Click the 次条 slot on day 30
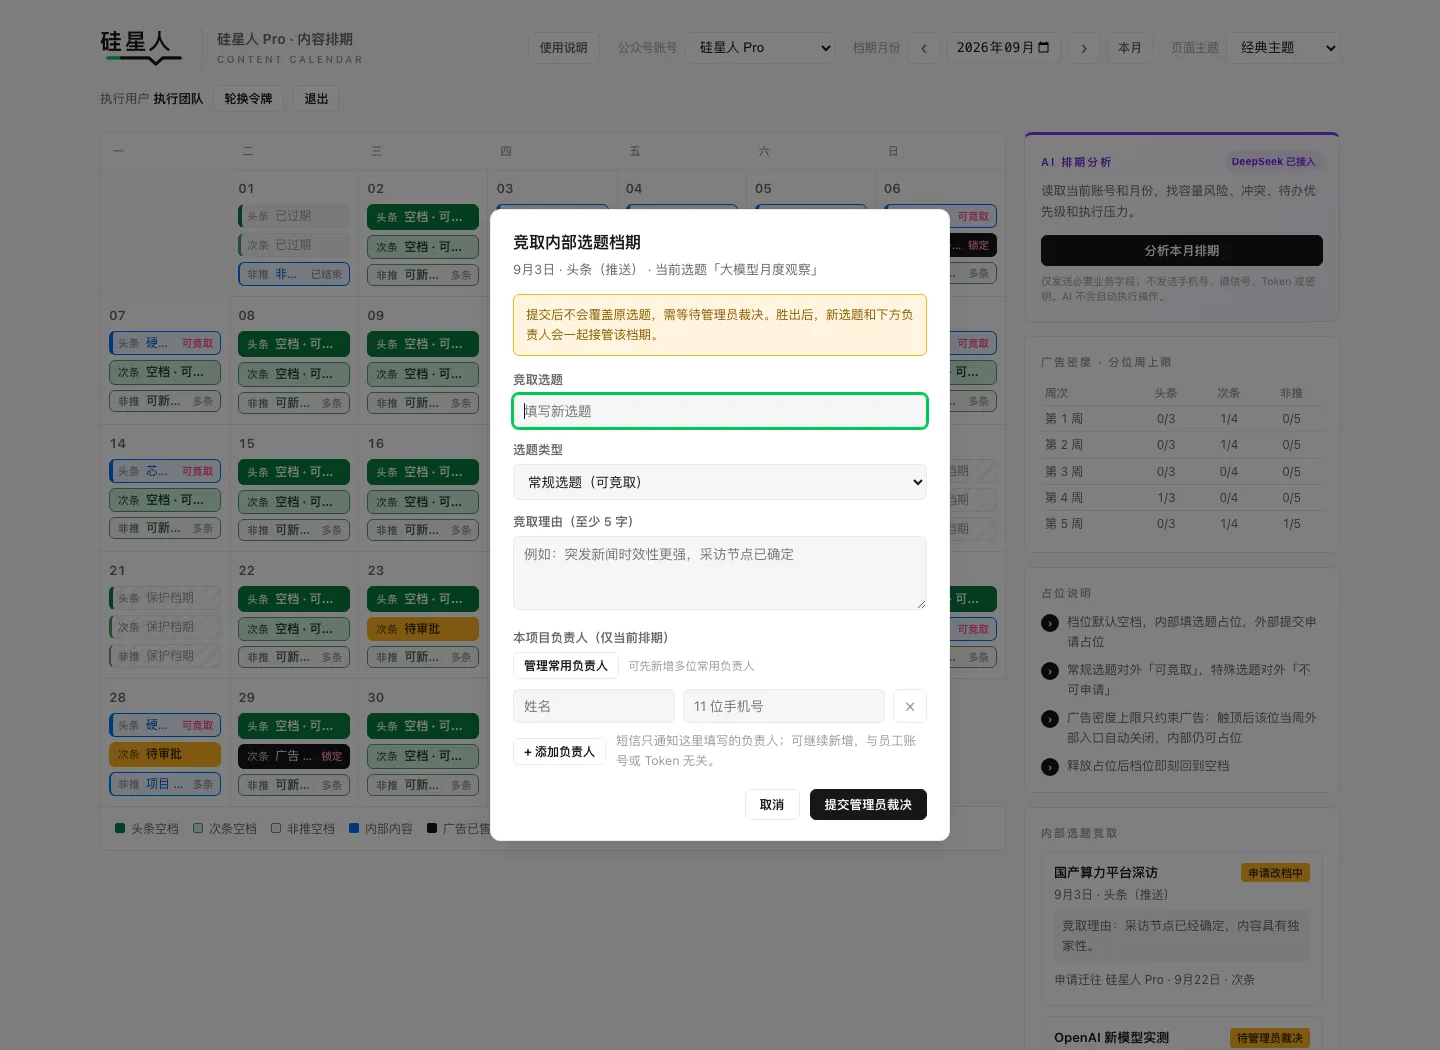The width and height of the screenshot is (1440, 1050). 423,756
